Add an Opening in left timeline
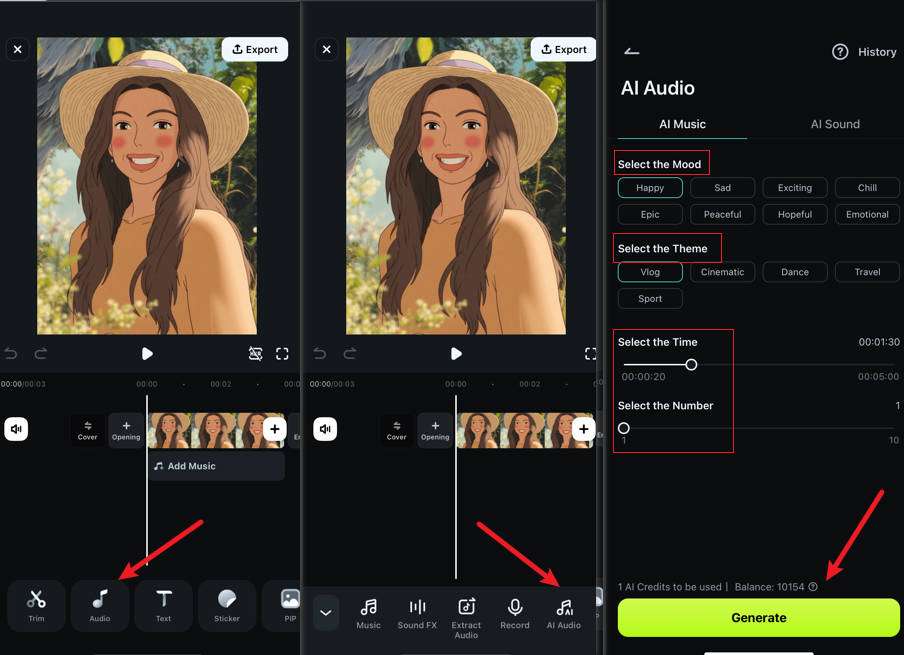The width and height of the screenshot is (904, 655). tap(126, 430)
